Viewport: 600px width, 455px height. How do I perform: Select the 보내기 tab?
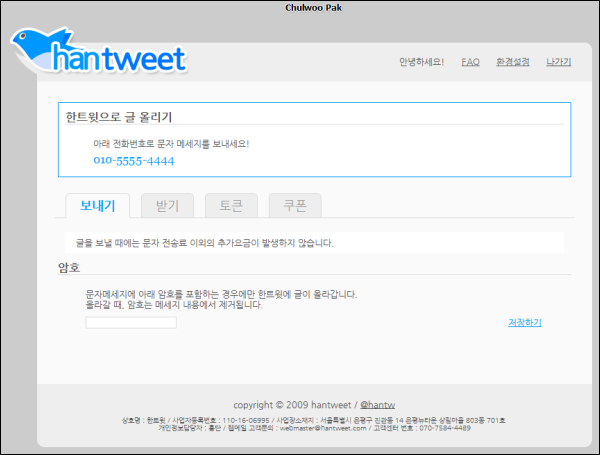click(x=98, y=206)
